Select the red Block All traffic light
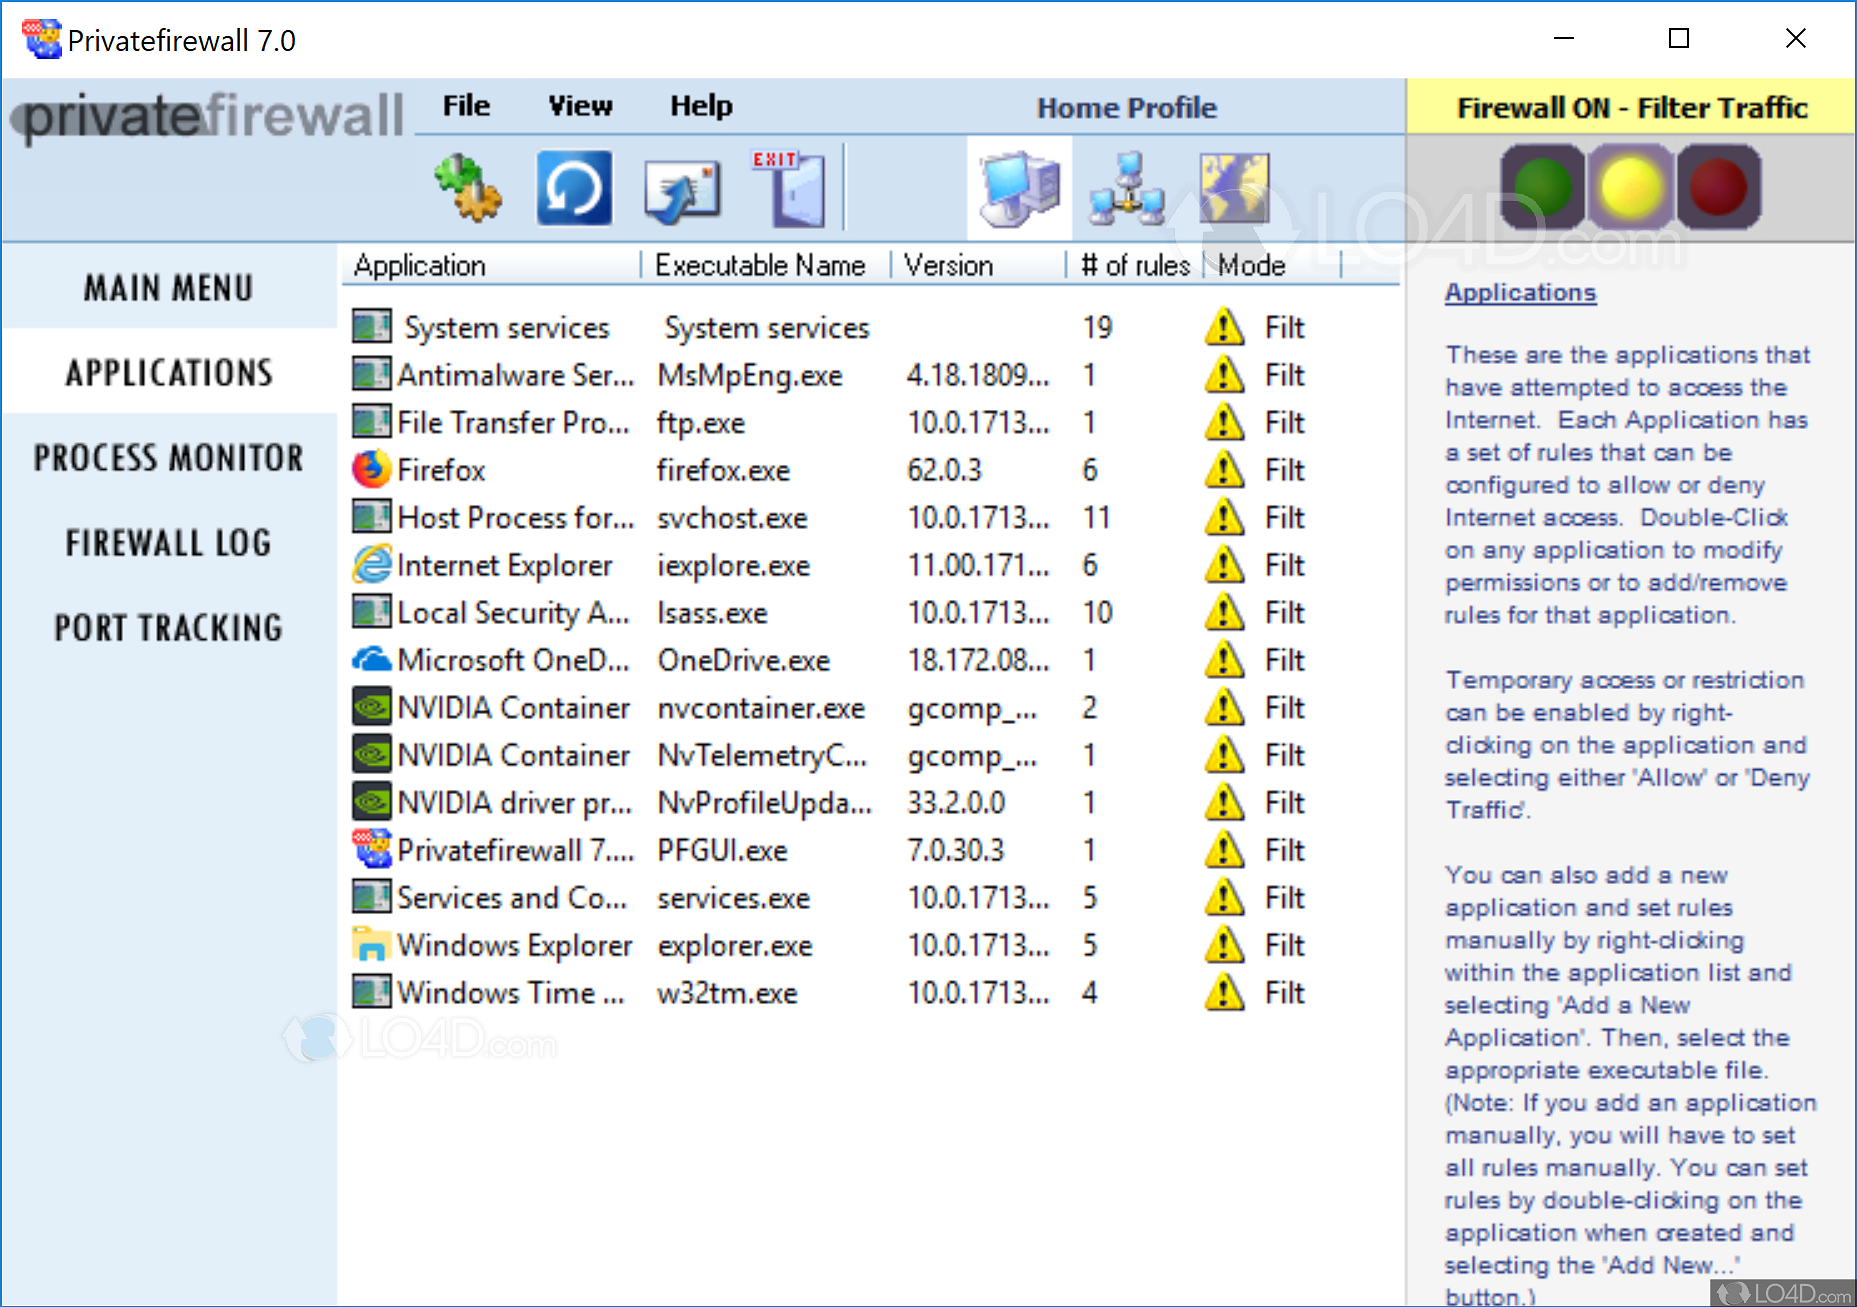The image size is (1857, 1307). (x=1719, y=186)
